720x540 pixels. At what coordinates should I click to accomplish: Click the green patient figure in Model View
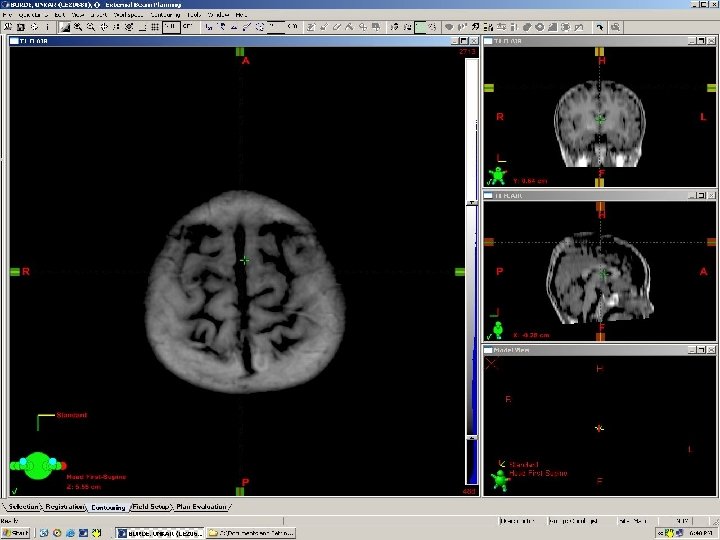click(x=500, y=480)
